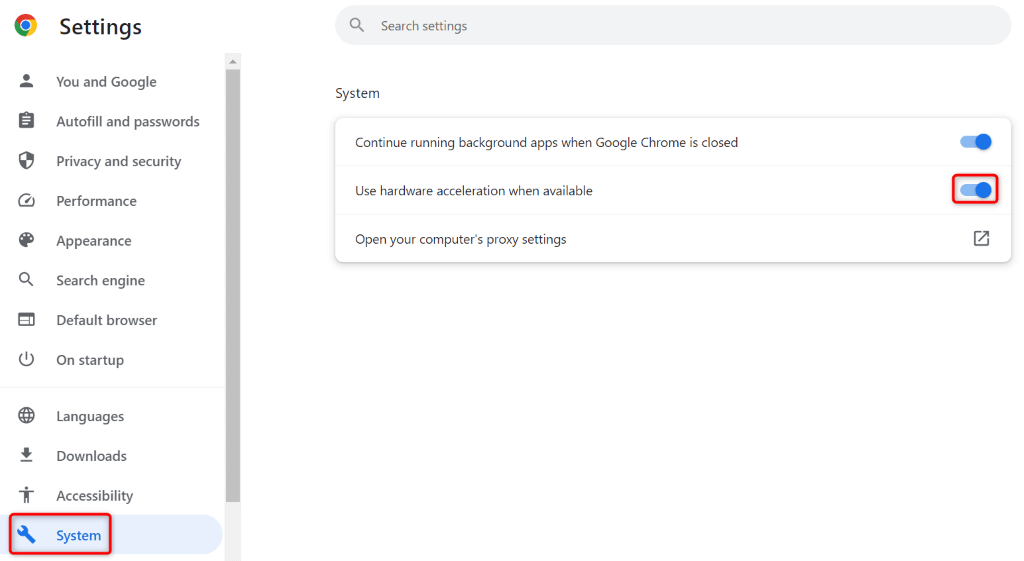
Task: Click the shield icon for Privacy and security
Action: (x=26, y=161)
